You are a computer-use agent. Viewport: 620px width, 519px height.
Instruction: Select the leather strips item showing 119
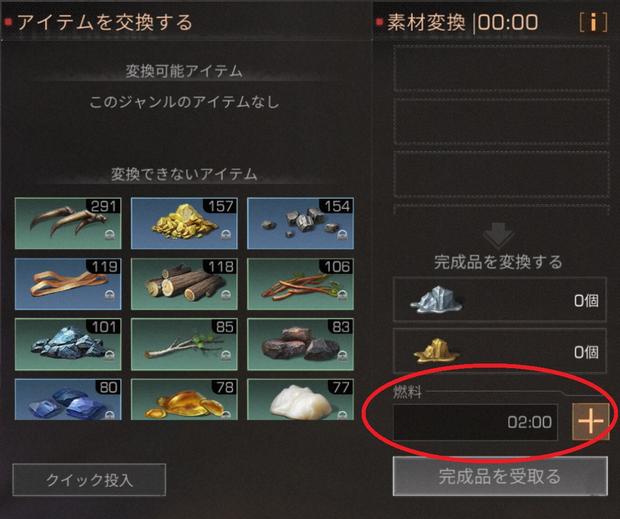pos(68,284)
